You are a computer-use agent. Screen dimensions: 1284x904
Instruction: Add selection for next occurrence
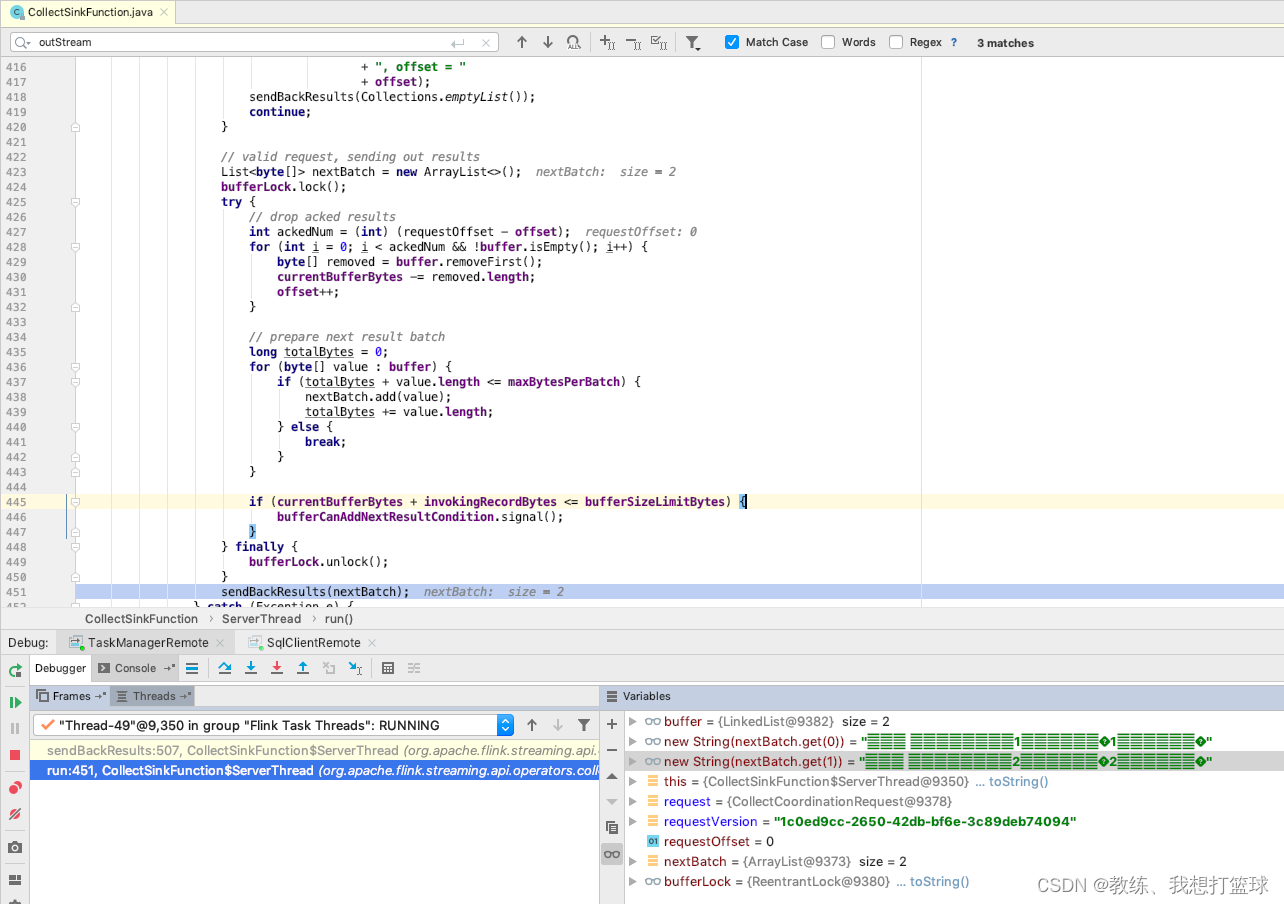point(607,42)
